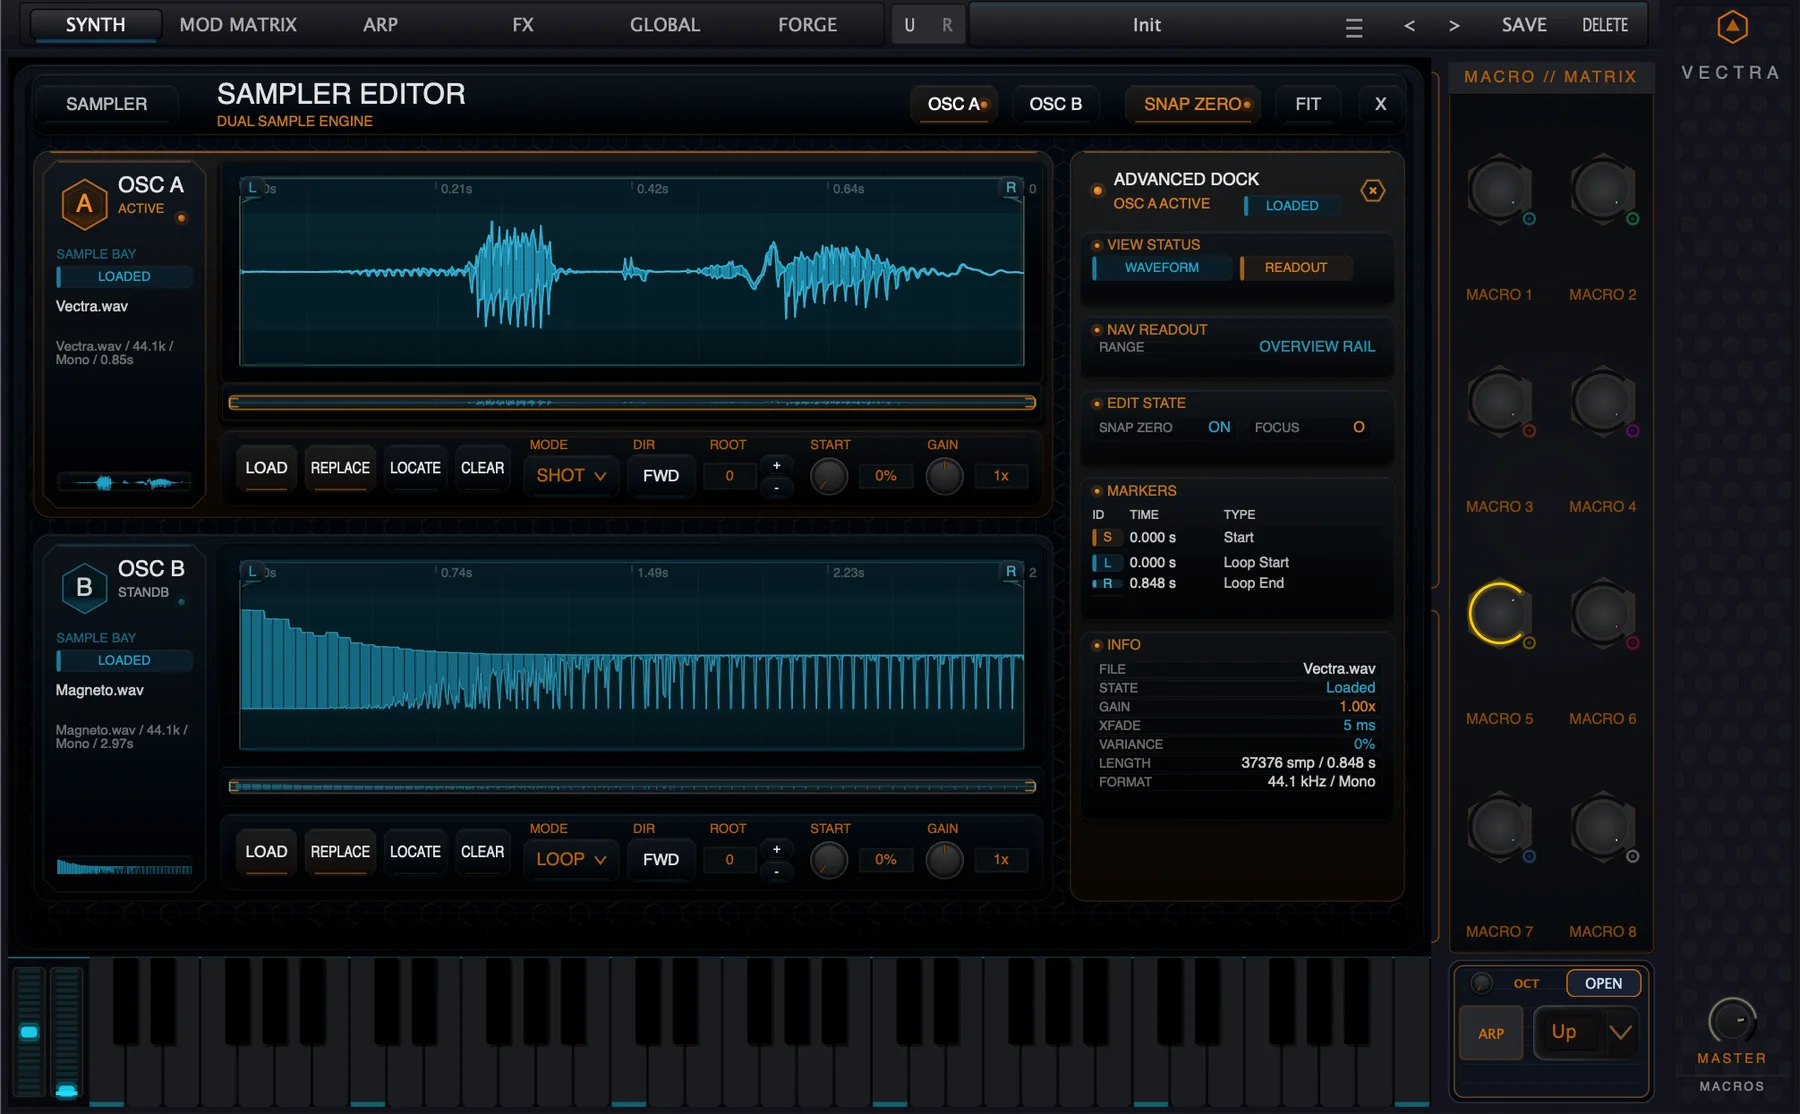Image resolution: width=1800 pixels, height=1114 pixels.
Task: Go to previous preset arrow
Action: tap(1409, 26)
